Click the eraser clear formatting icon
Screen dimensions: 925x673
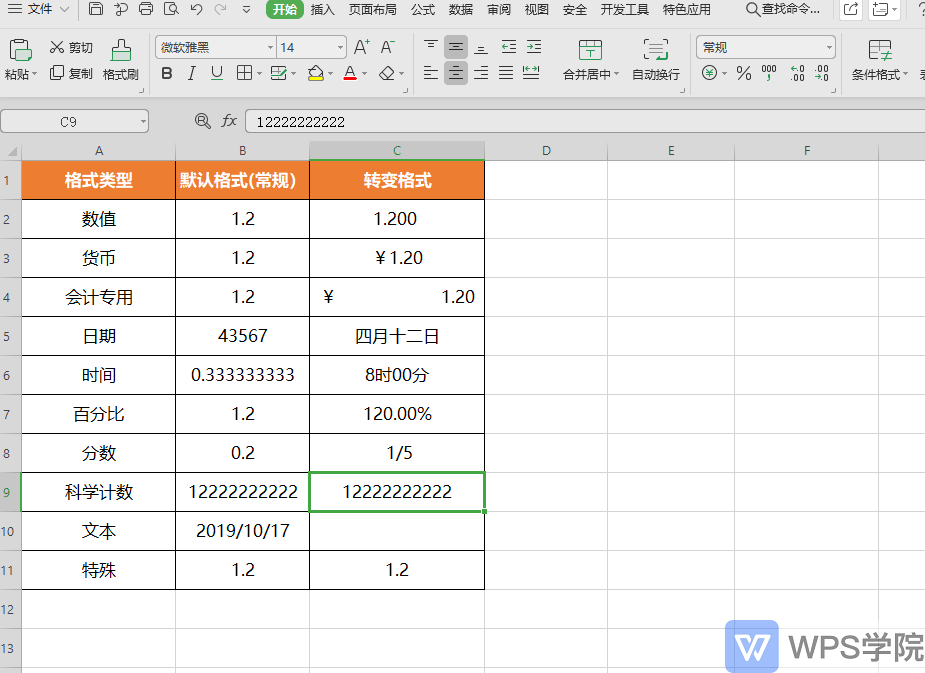coord(387,73)
